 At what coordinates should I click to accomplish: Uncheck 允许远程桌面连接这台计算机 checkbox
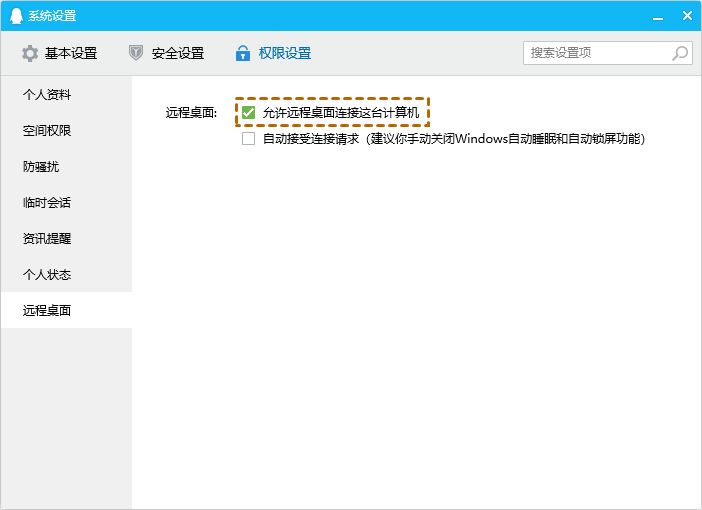[249, 113]
